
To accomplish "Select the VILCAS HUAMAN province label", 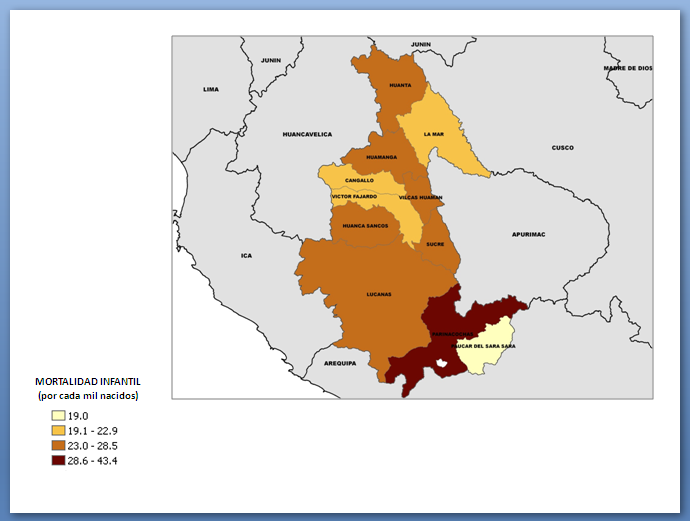I will click(x=420, y=198).
